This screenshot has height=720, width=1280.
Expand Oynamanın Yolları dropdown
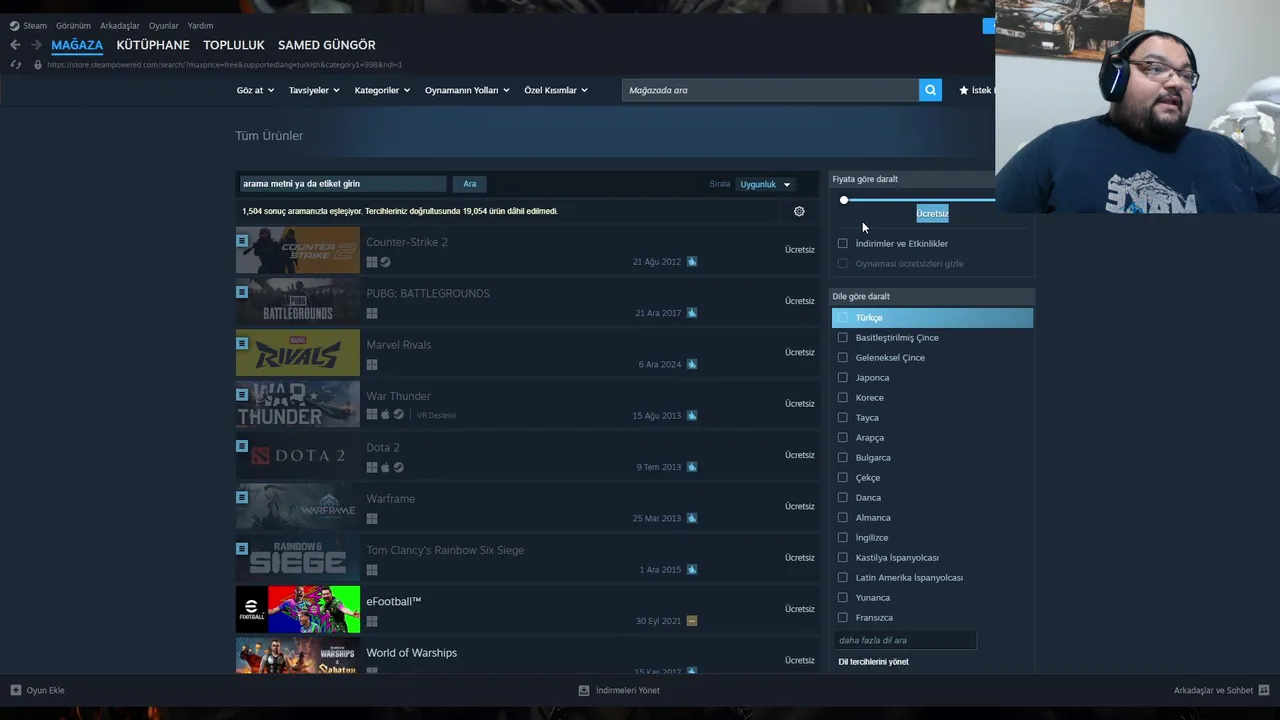(467, 90)
